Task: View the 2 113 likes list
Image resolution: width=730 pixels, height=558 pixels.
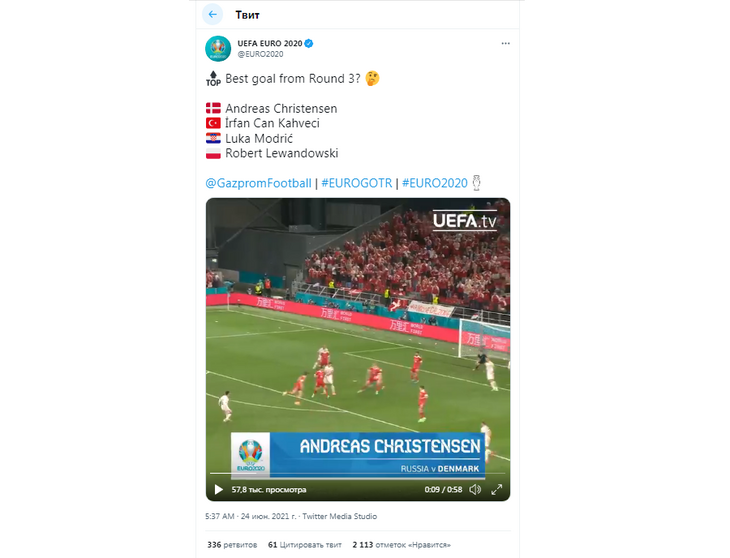Action: (401, 545)
